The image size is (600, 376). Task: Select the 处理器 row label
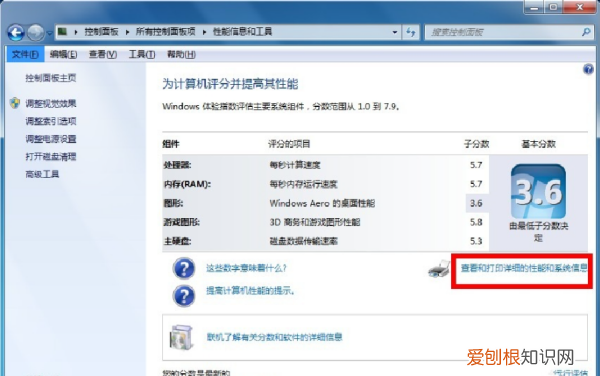[x=177, y=165]
